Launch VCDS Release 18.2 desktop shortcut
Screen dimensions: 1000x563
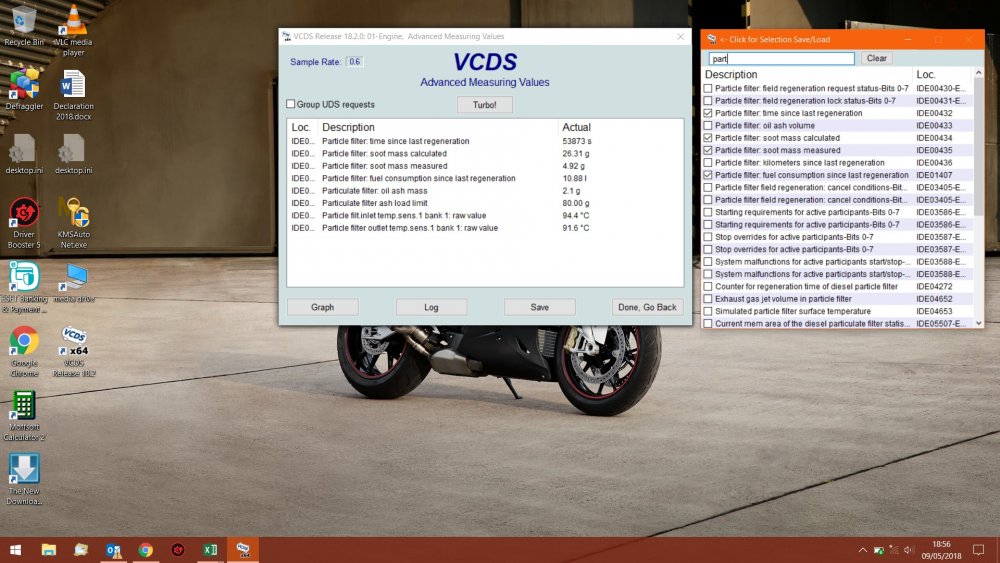pos(74,351)
